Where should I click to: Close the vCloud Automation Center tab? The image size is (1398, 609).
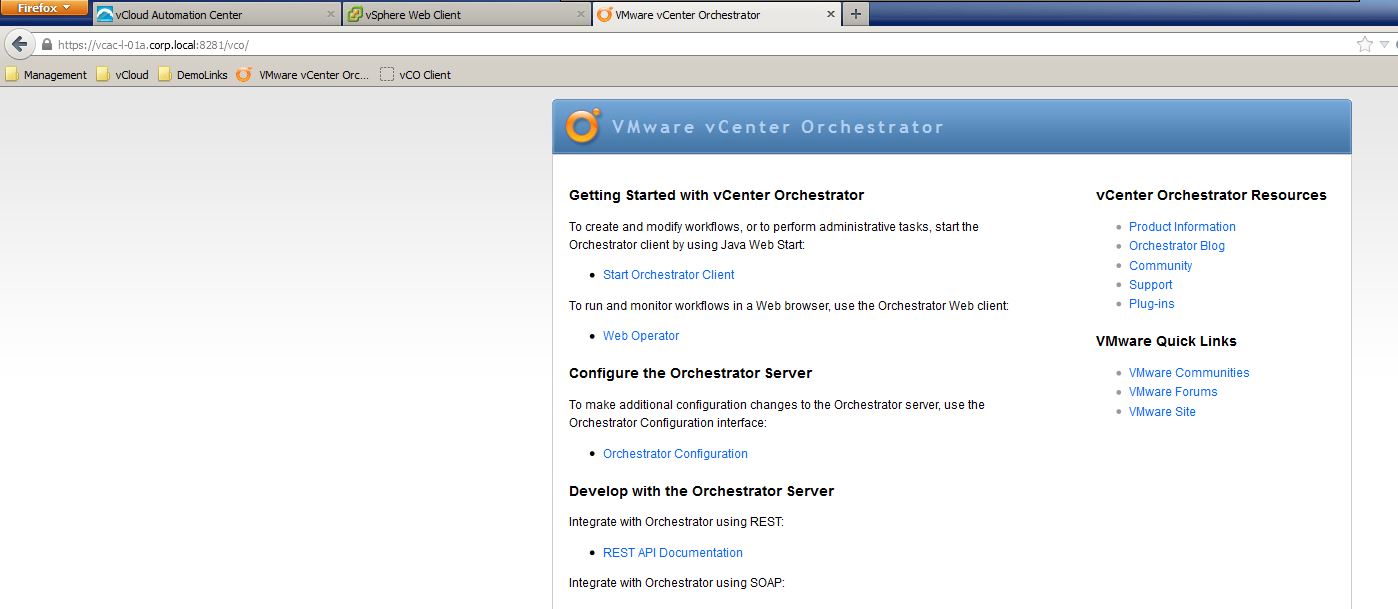[x=330, y=15]
